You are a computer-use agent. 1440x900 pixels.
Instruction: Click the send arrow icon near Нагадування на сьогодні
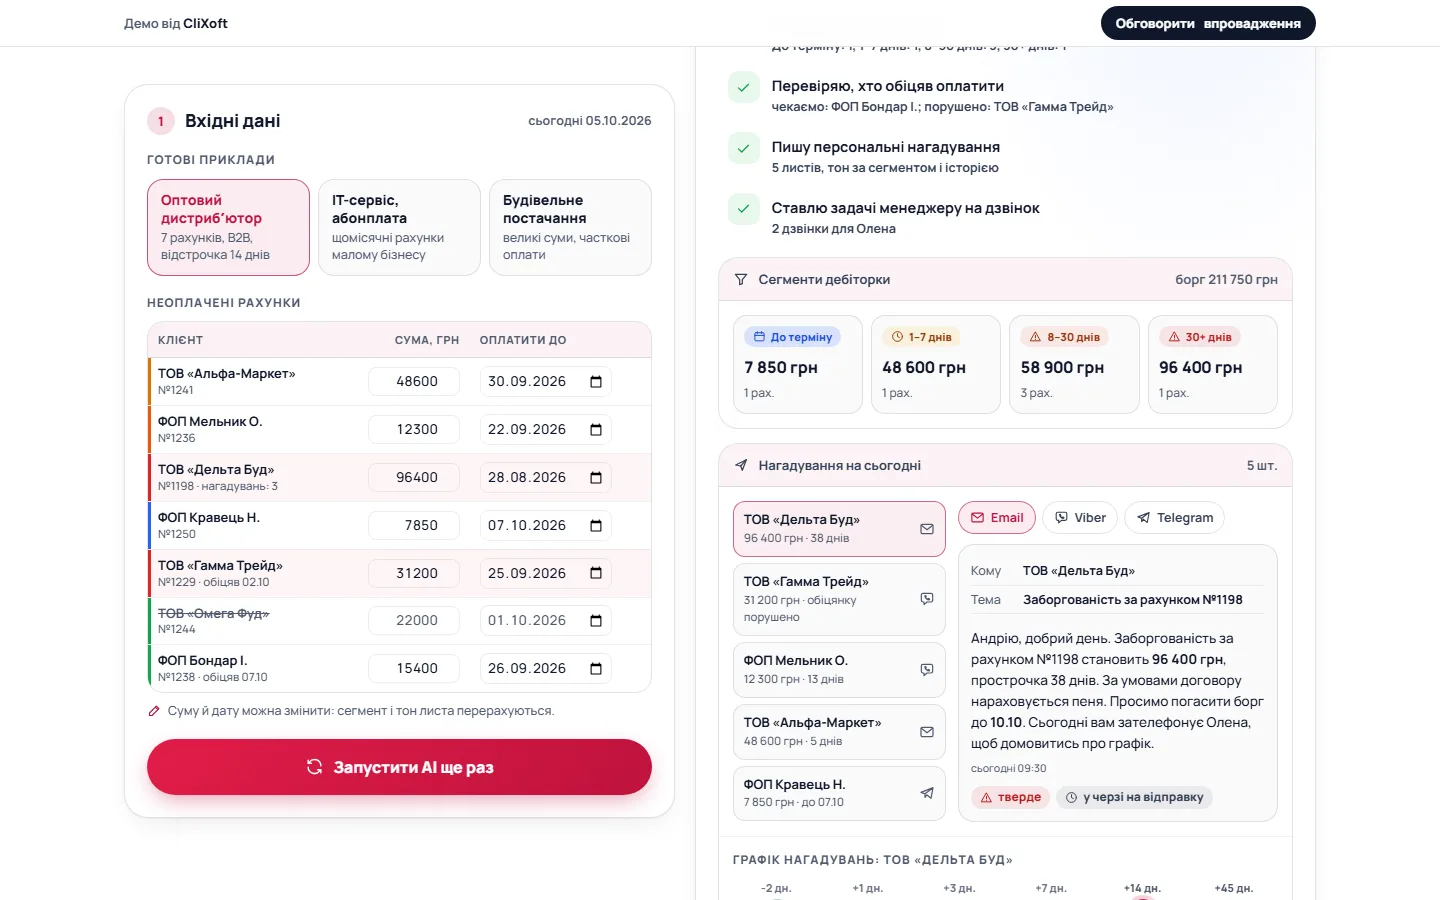741,465
